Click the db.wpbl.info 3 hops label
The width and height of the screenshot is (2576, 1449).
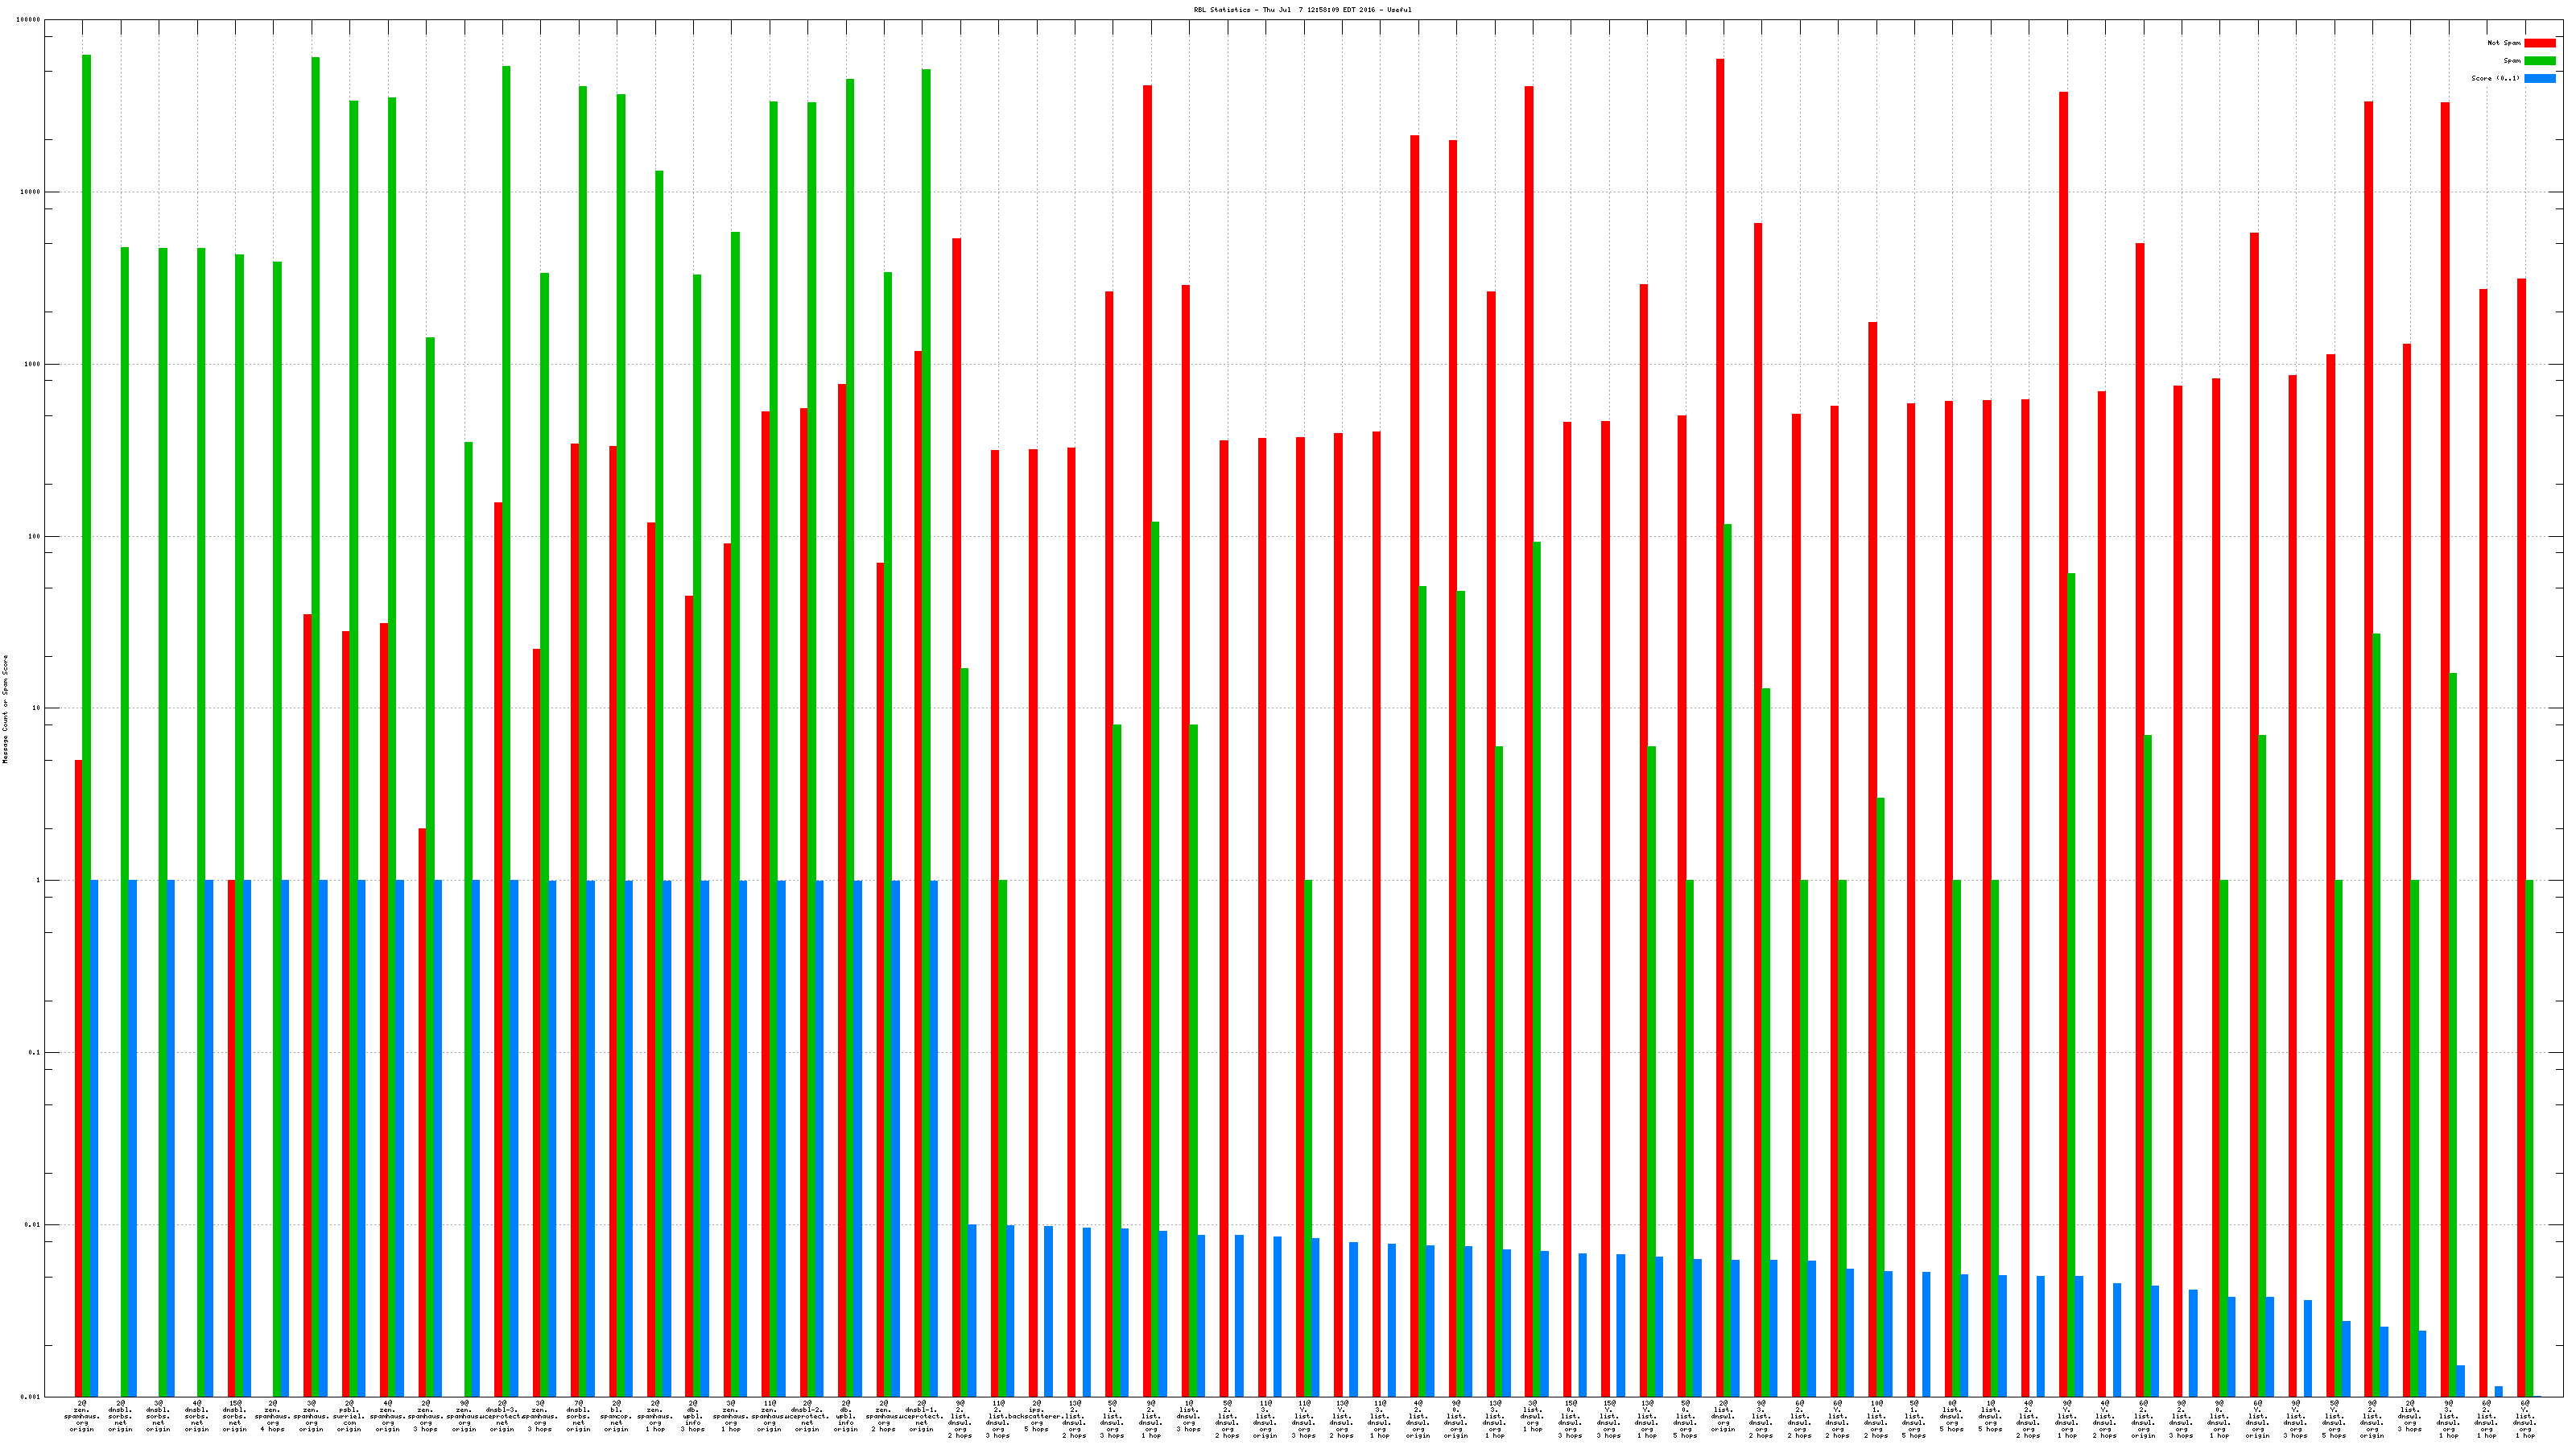click(x=692, y=1416)
